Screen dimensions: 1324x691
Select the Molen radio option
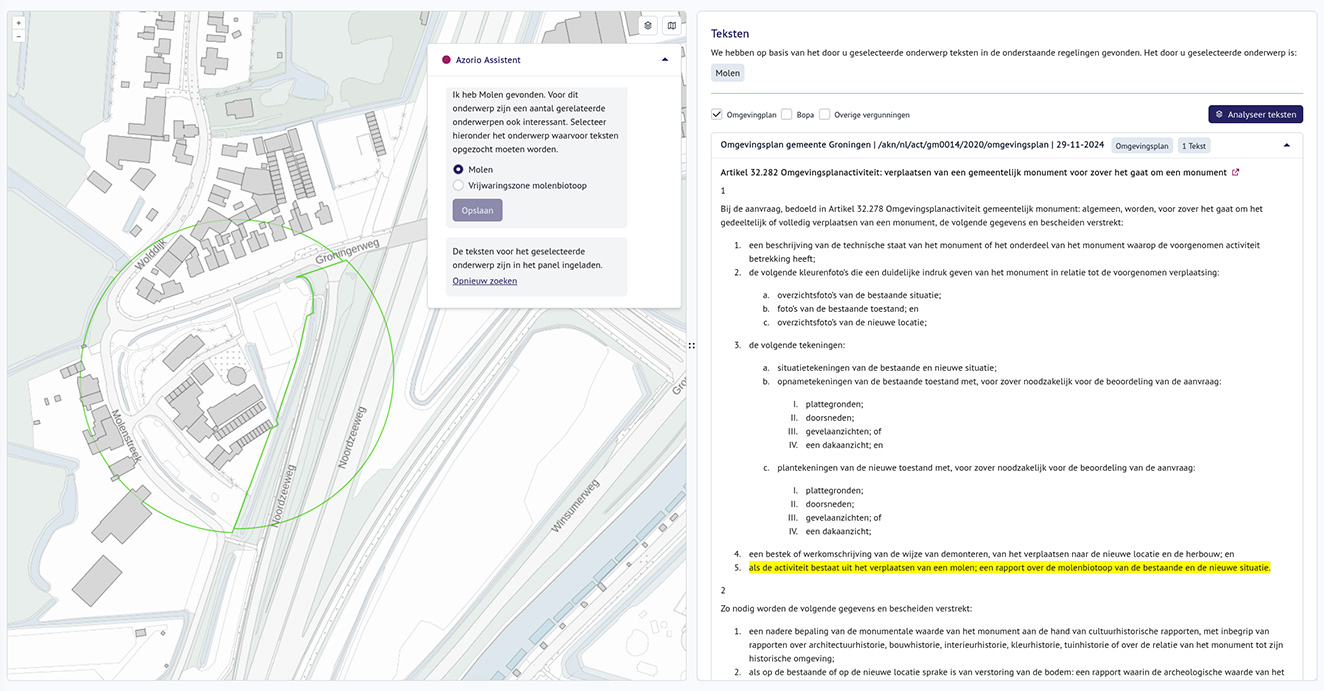[x=458, y=170]
